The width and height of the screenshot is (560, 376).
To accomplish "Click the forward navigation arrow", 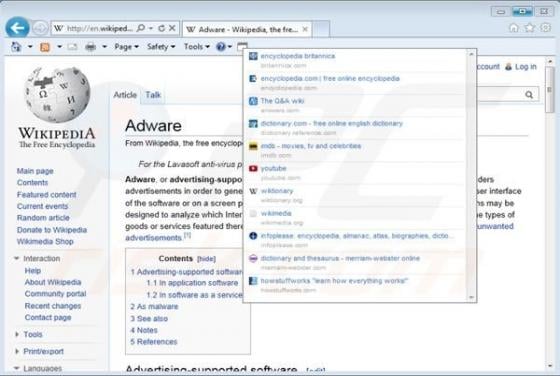I will (40, 28).
